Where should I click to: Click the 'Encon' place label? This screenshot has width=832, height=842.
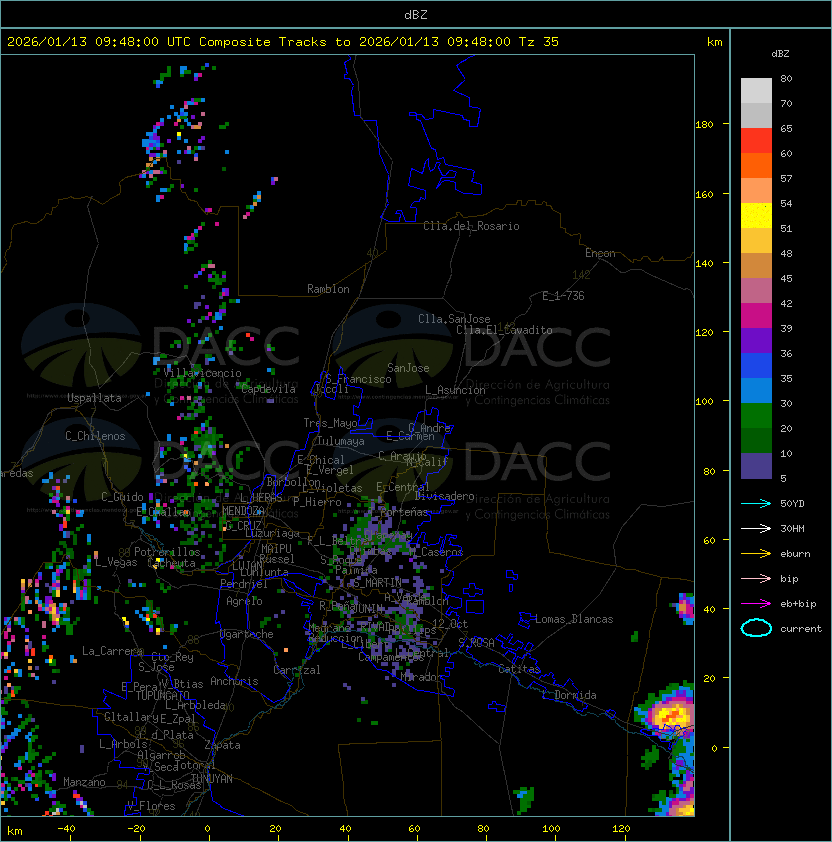(x=600, y=253)
